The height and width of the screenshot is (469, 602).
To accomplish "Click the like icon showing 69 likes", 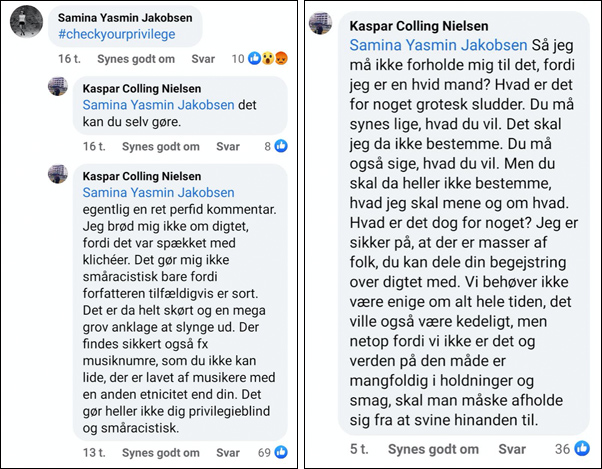I will pos(281,452).
